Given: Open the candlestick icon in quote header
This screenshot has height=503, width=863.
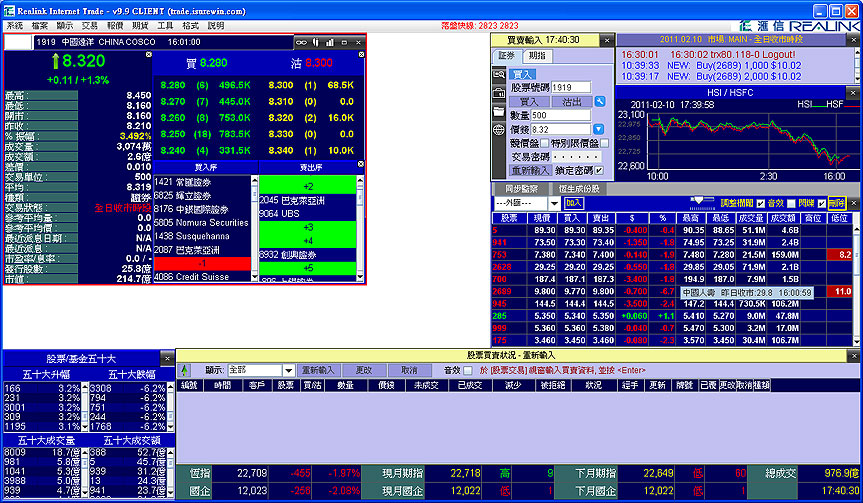Looking at the screenshot, I should (316, 42).
